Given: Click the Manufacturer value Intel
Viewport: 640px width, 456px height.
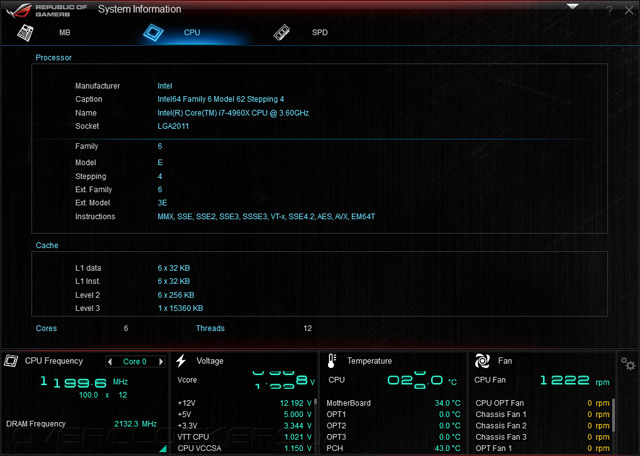Looking at the screenshot, I should (x=164, y=86).
